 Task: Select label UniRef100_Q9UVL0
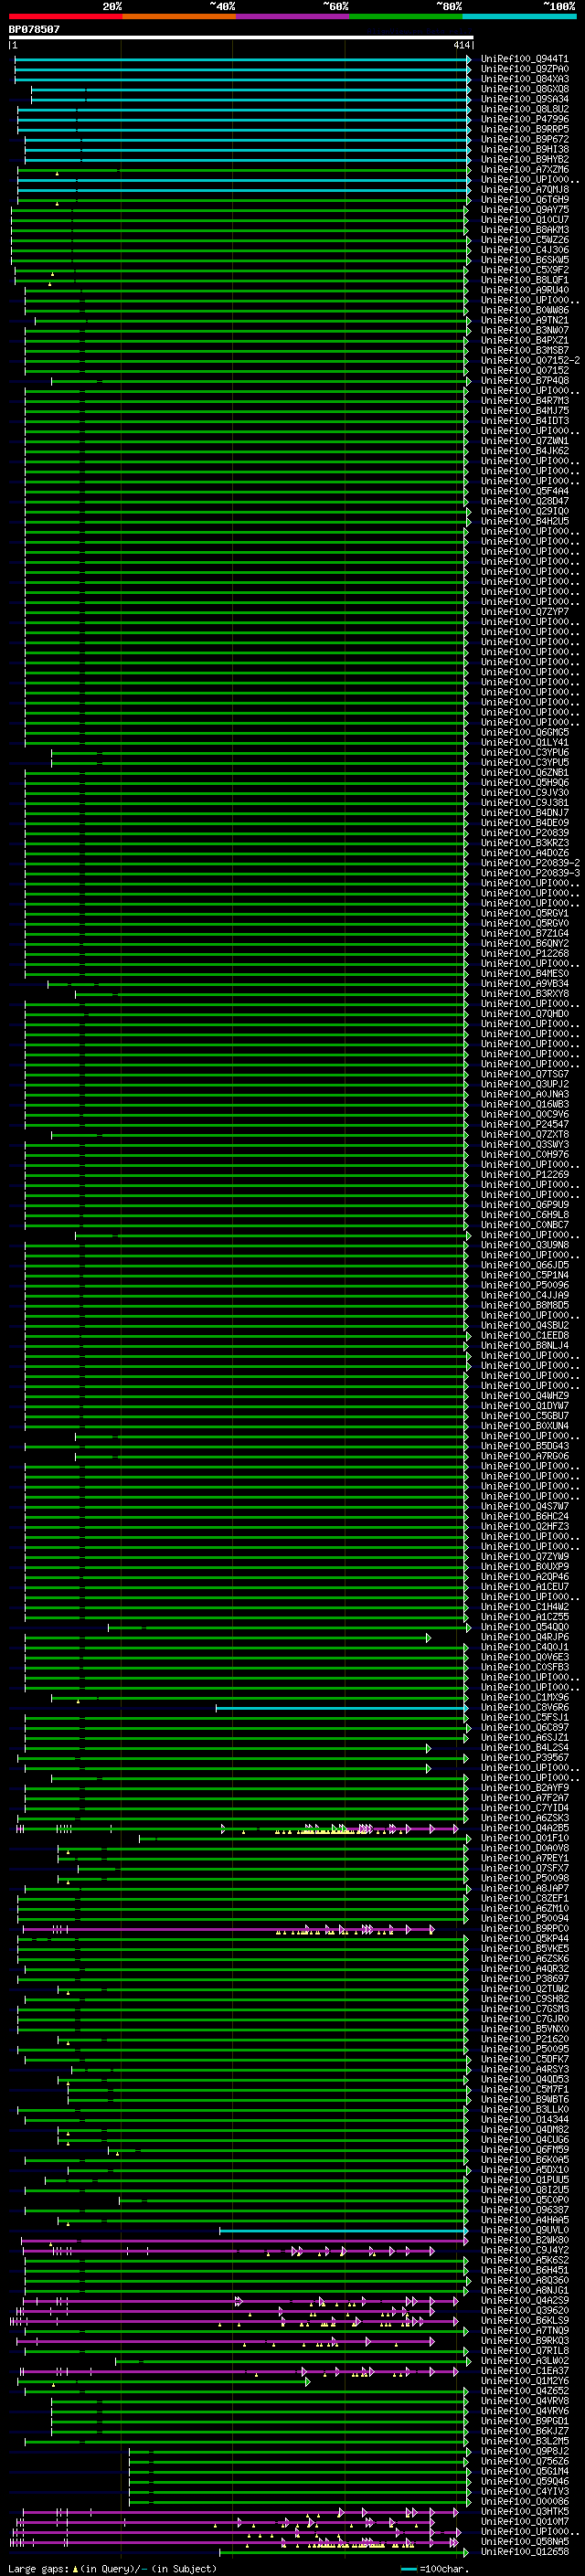(524, 2230)
